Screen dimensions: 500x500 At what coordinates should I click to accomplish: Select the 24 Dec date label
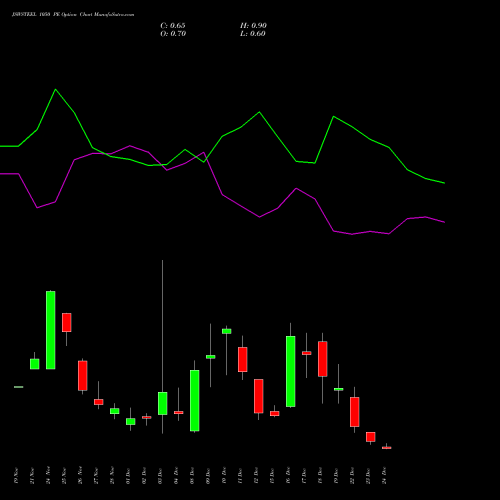(384, 476)
